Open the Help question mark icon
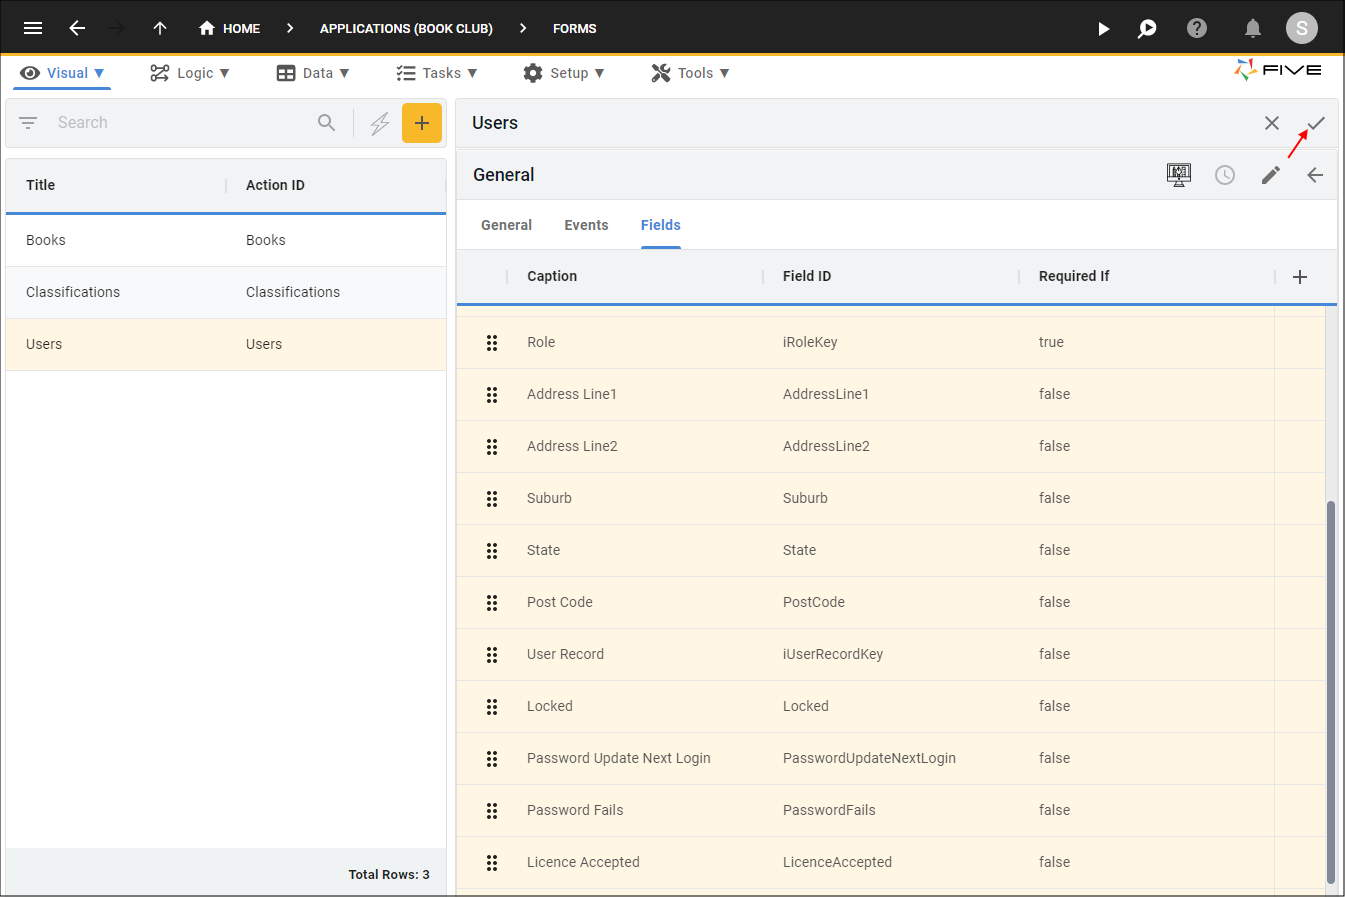The image size is (1345, 897). pyautogui.click(x=1197, y=28)
